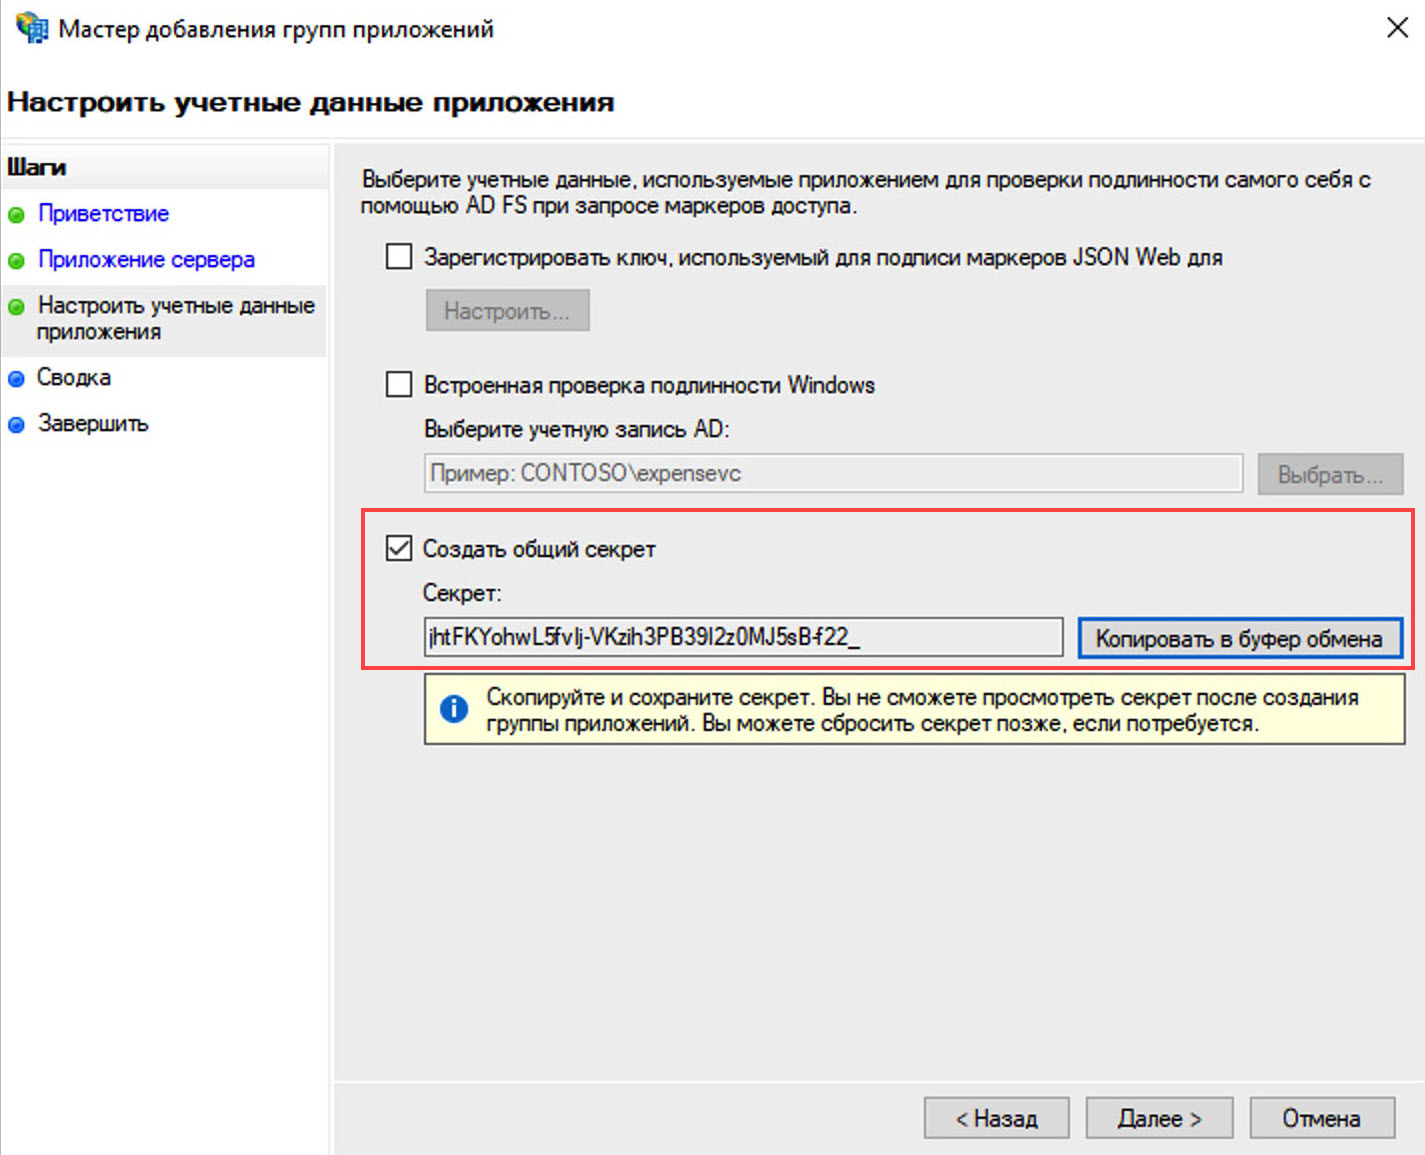The height and width of the screenshot is (1155, 1425).
Task: Click the wizard application icon in title bar
Action: (x=31, y=28)
